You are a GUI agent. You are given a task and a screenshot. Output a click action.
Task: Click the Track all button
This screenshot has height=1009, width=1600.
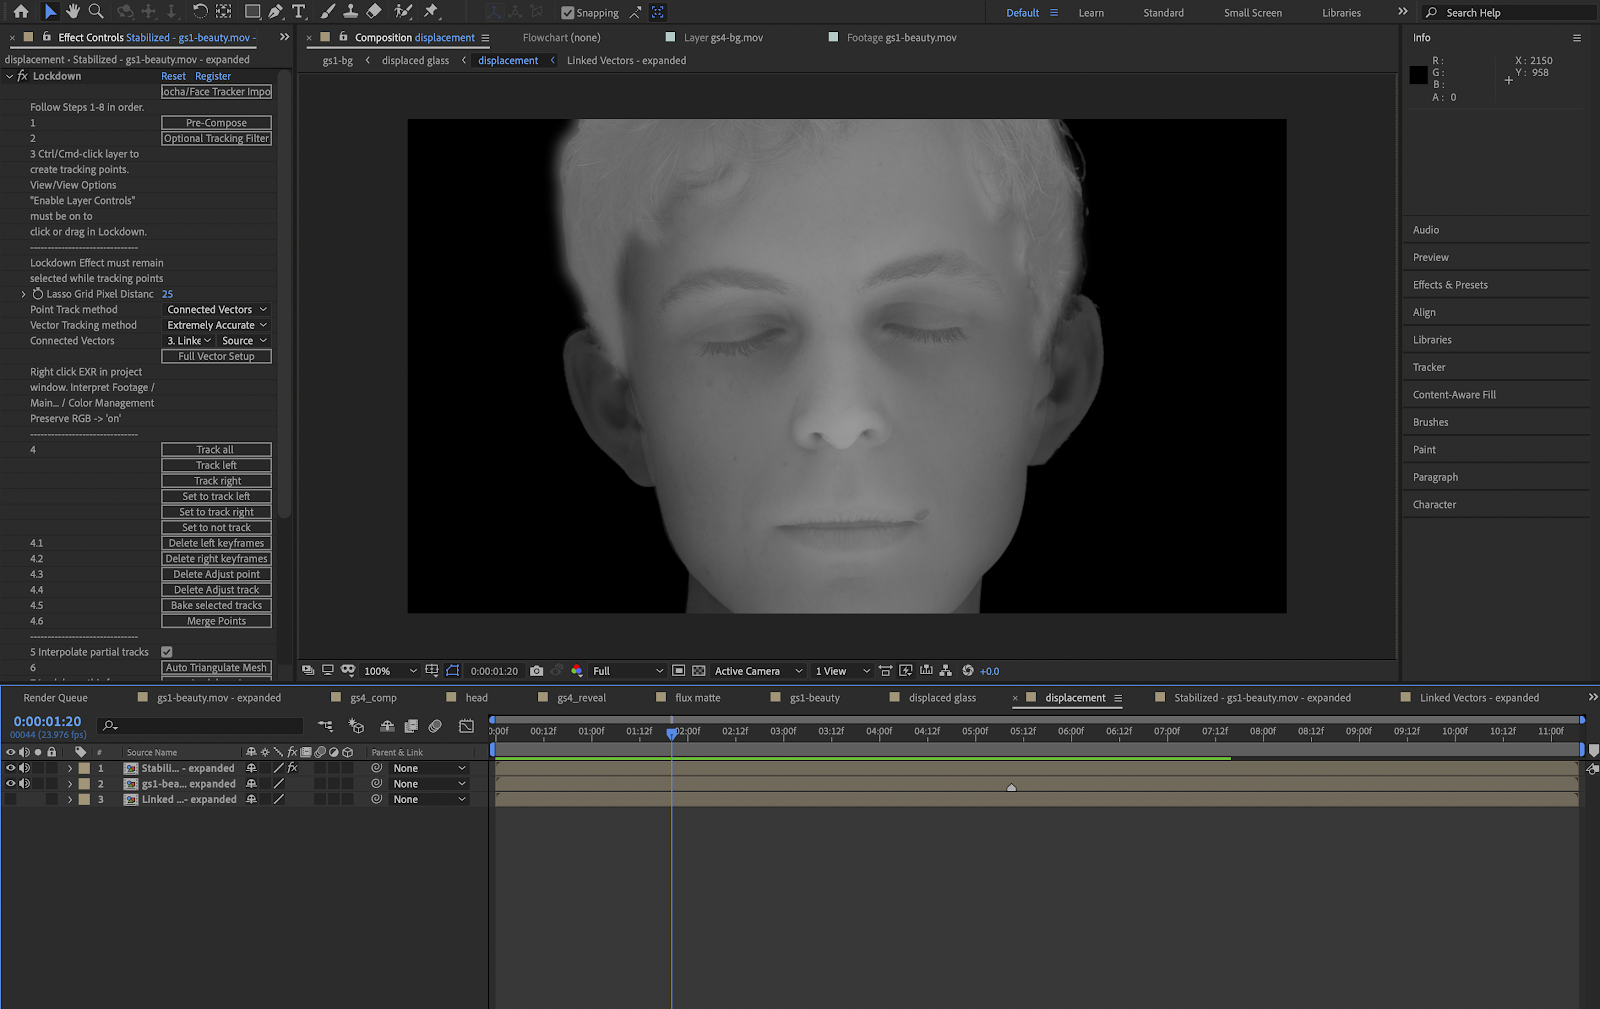pos(216,450)
